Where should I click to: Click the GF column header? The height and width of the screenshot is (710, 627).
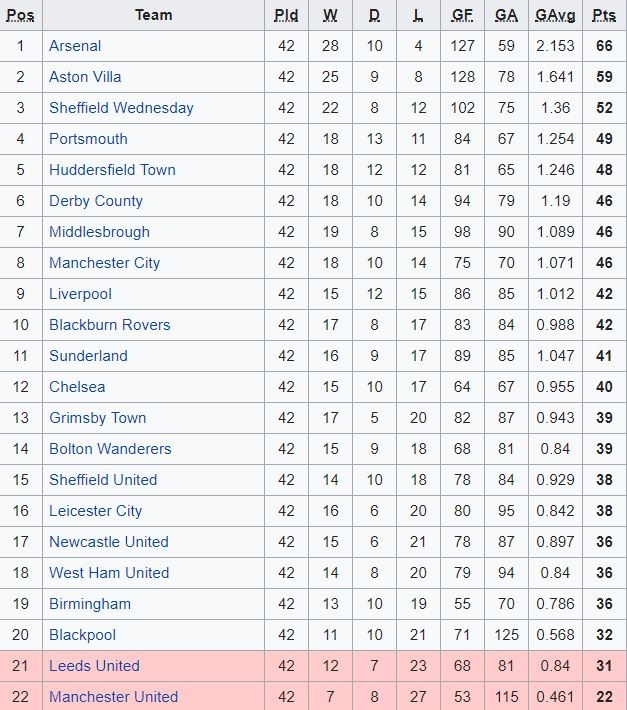pos(462,15)
